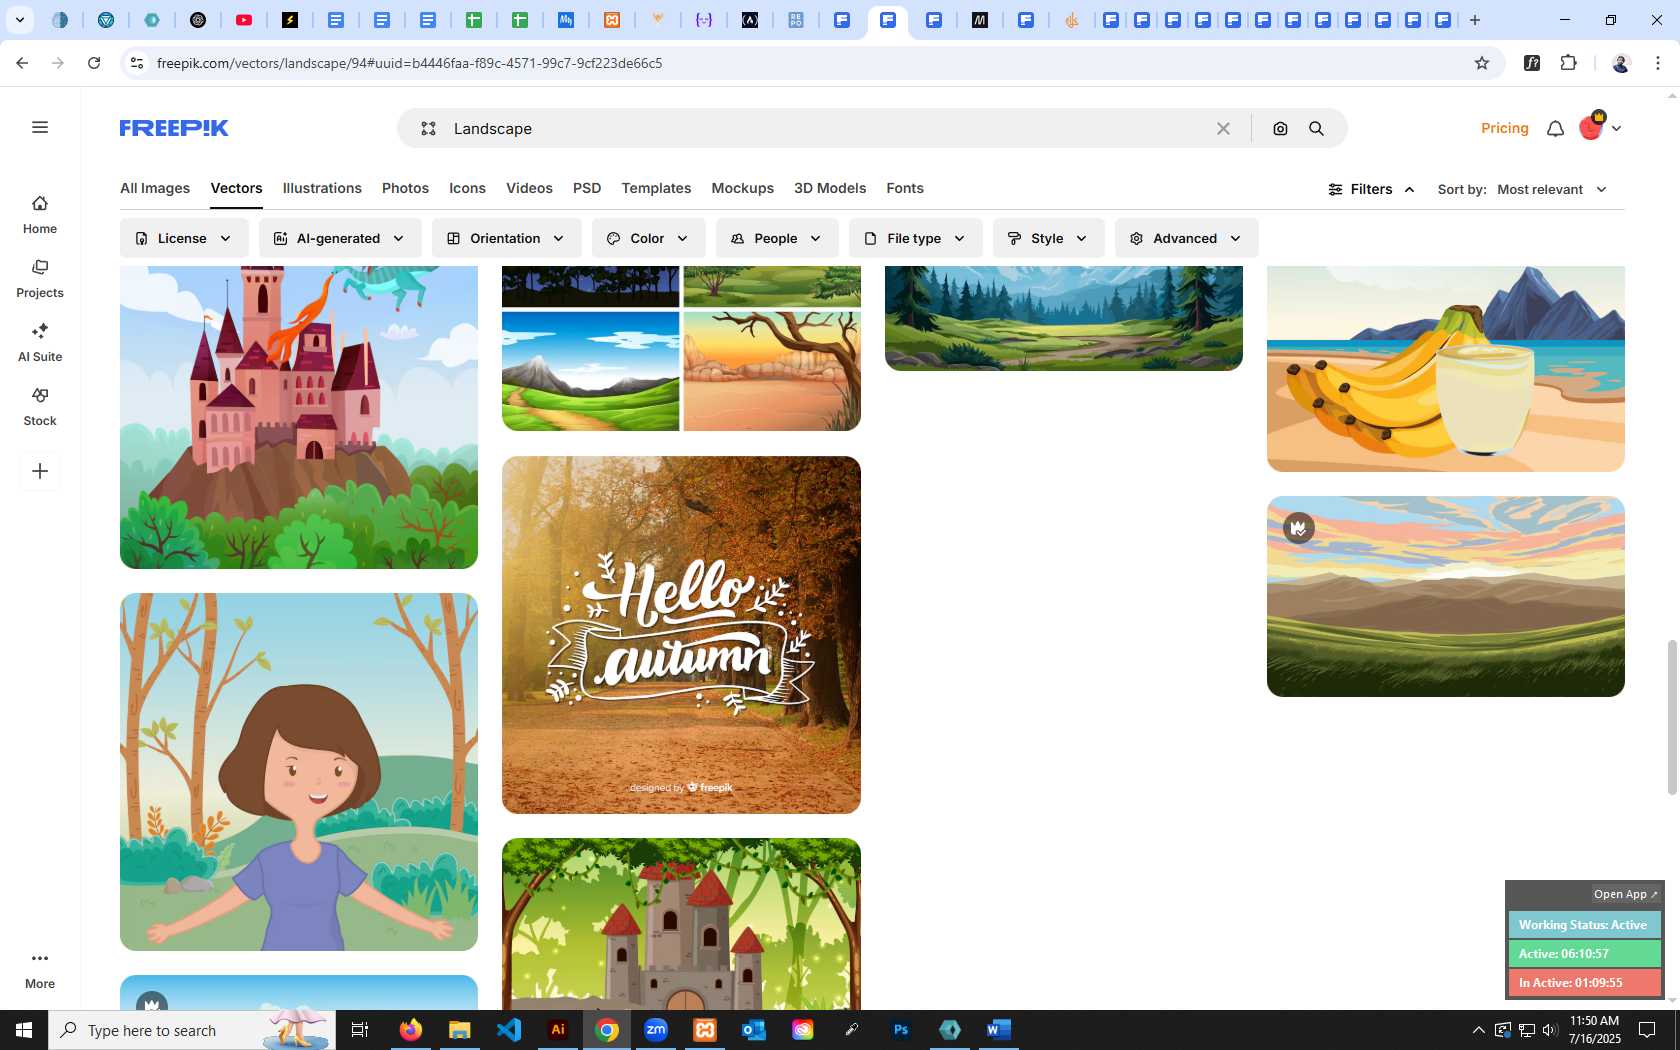Open Adobe Illustrator from the taskbar

558,1030
